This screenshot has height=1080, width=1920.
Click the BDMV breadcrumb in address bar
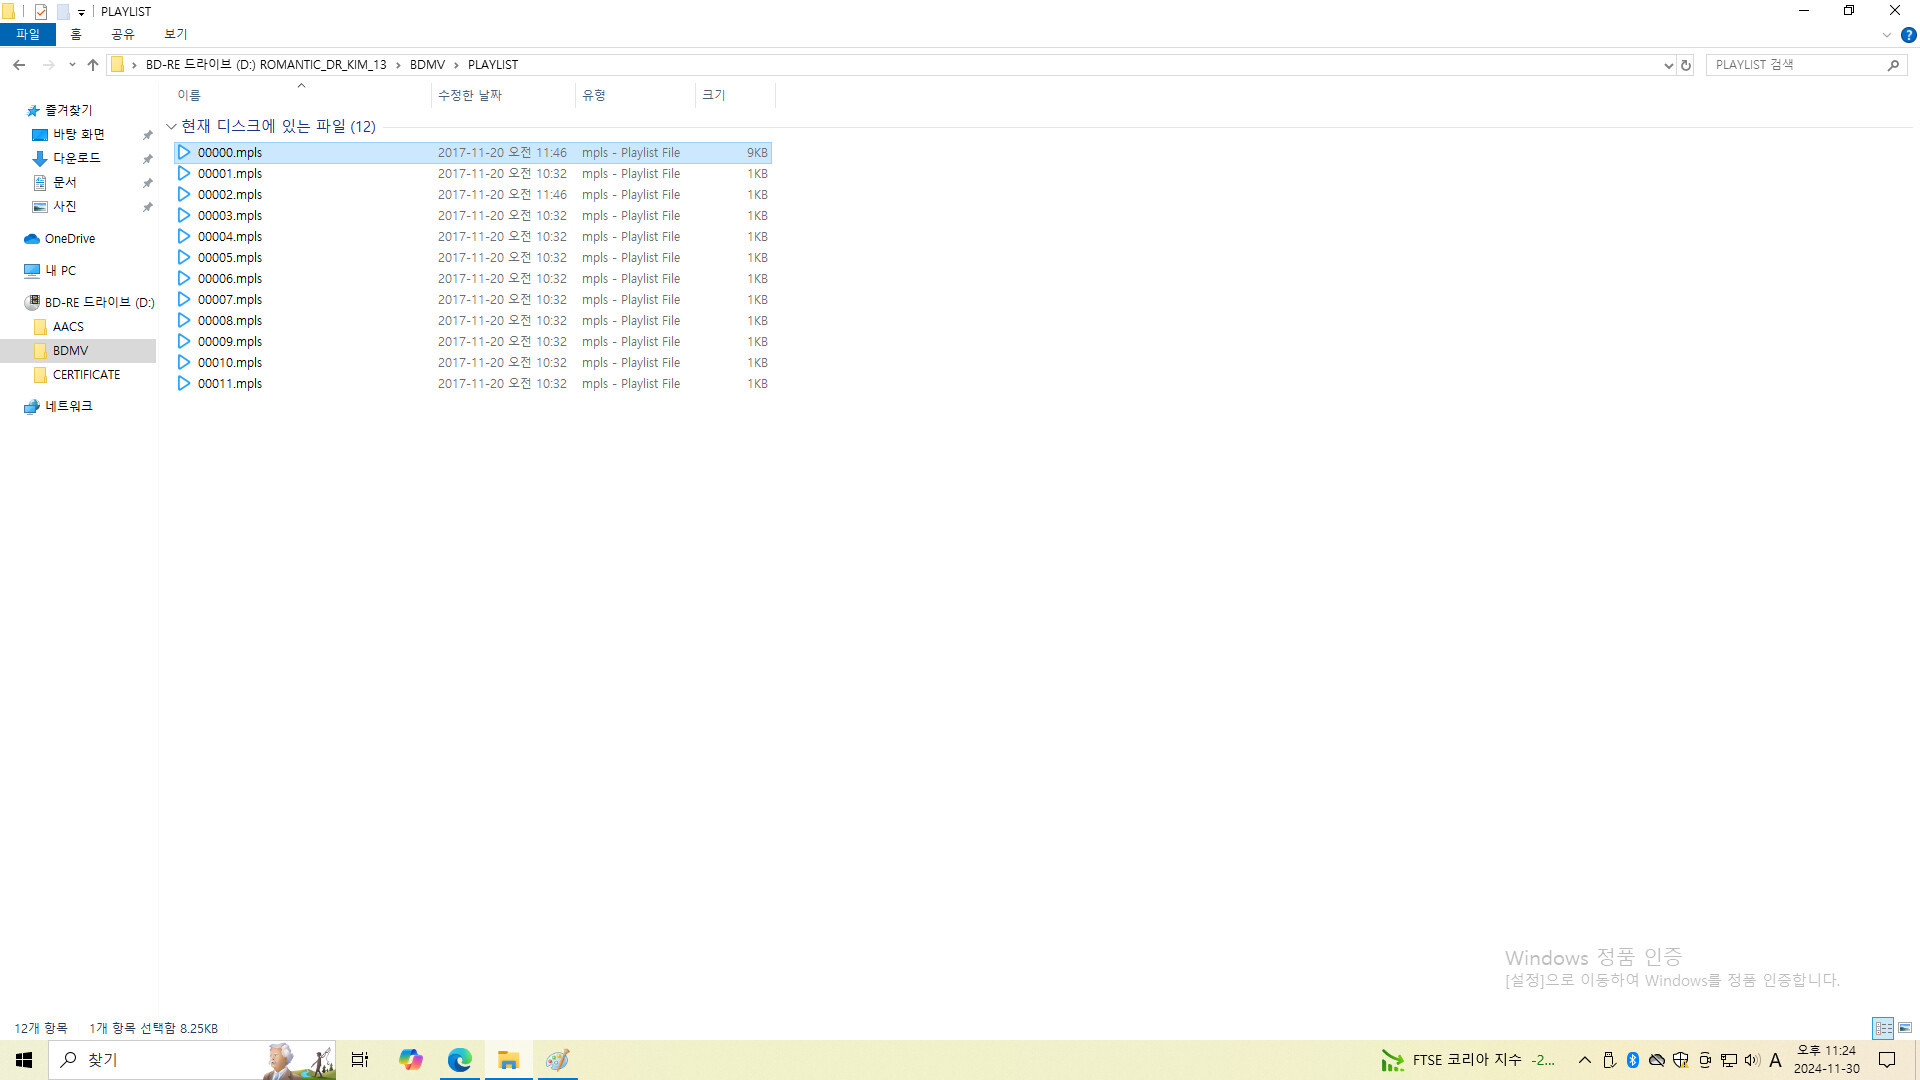(x=427, y=65)
